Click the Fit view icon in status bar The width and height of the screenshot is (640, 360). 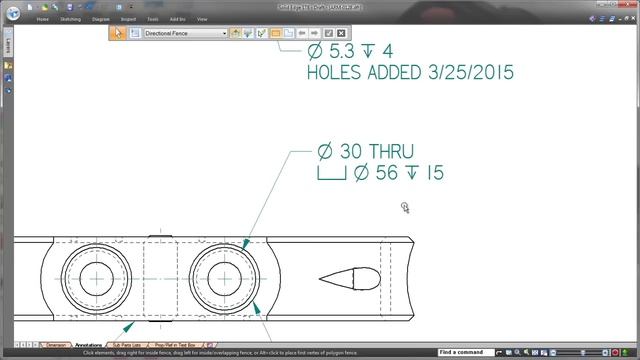click(x=535, y=352)
